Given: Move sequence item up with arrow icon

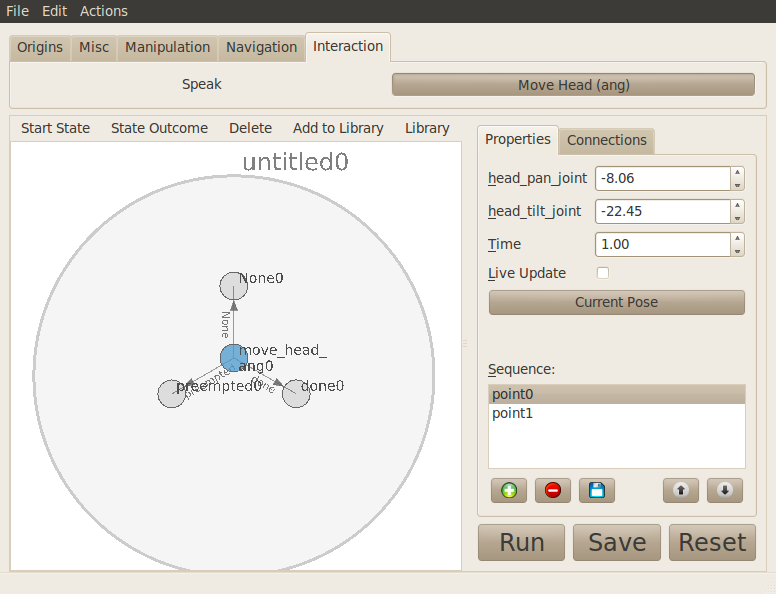Looking at the screenshot, I should (681, 490).
